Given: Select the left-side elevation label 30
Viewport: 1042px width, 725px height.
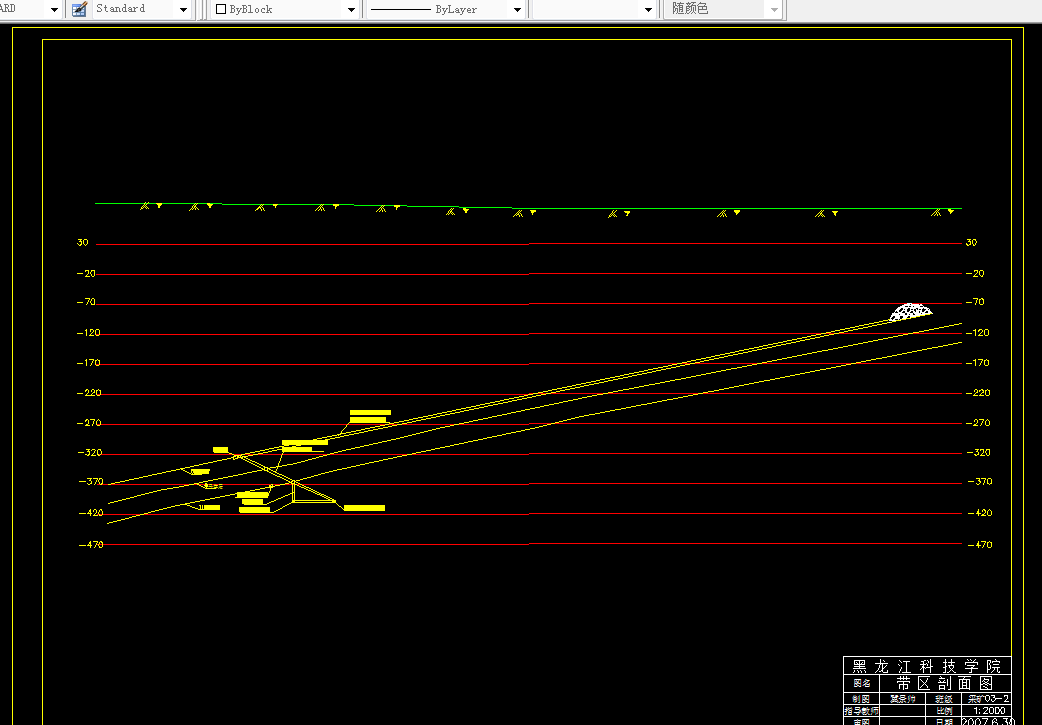Looking at the screenshot, I should [x=82, y=243].
